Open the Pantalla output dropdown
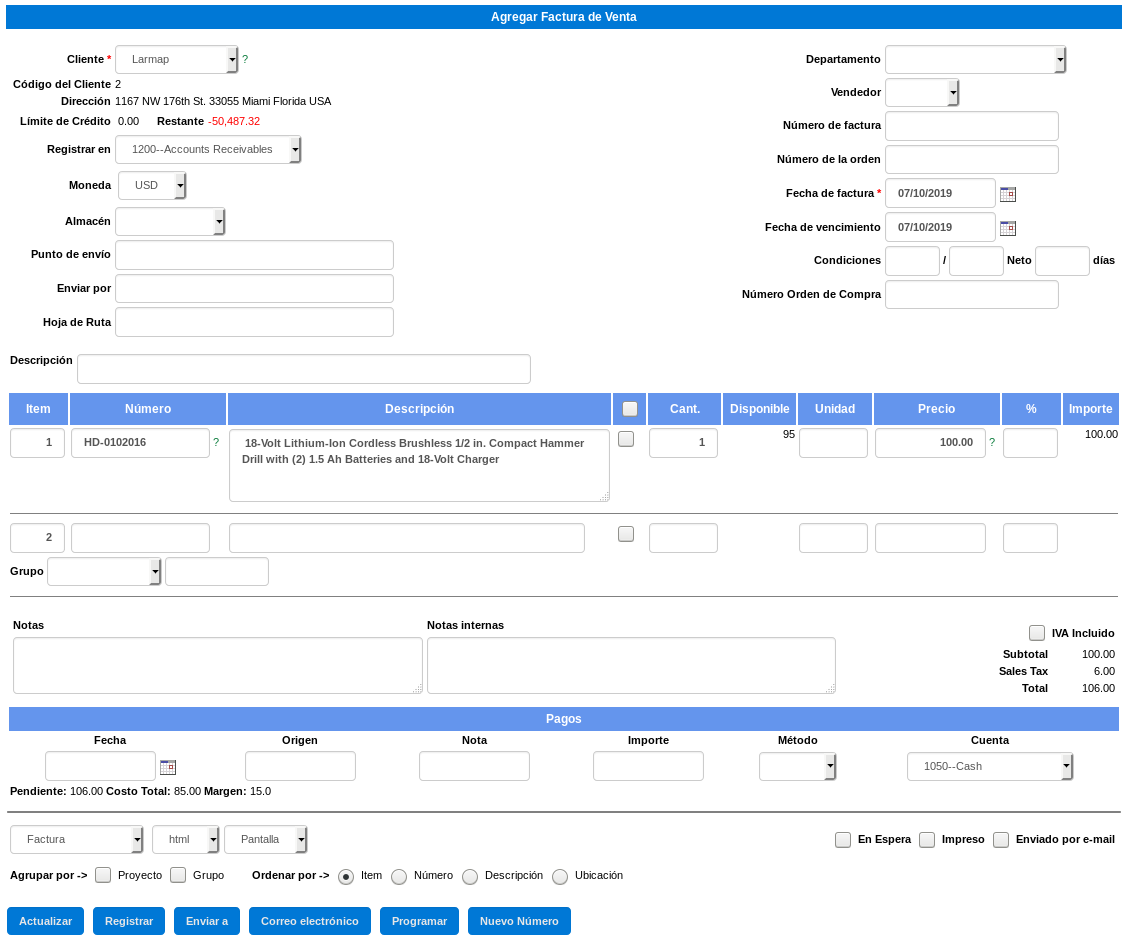 266,839
